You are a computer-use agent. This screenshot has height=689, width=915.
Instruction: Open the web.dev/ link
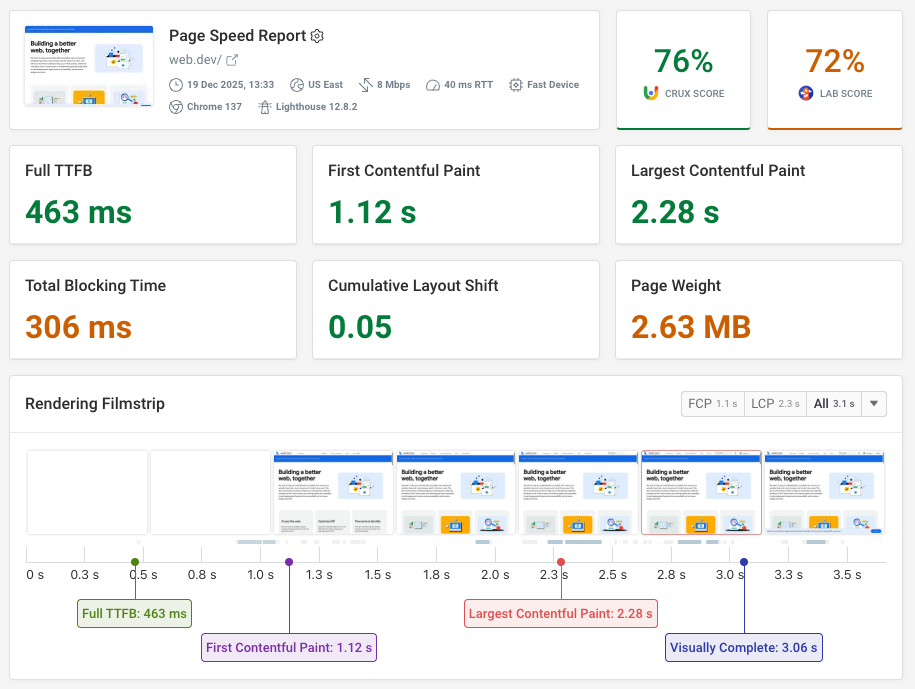[194, 59]
